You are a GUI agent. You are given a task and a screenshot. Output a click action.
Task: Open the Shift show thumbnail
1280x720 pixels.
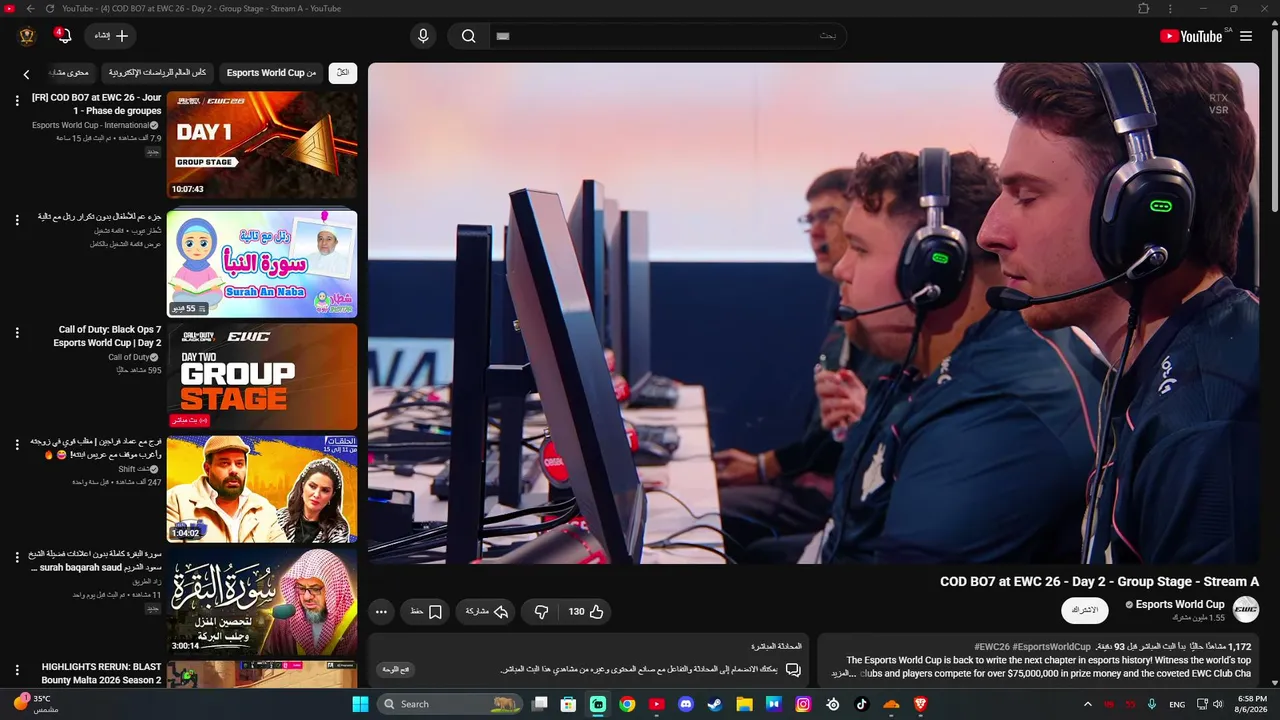pos(262,489)
